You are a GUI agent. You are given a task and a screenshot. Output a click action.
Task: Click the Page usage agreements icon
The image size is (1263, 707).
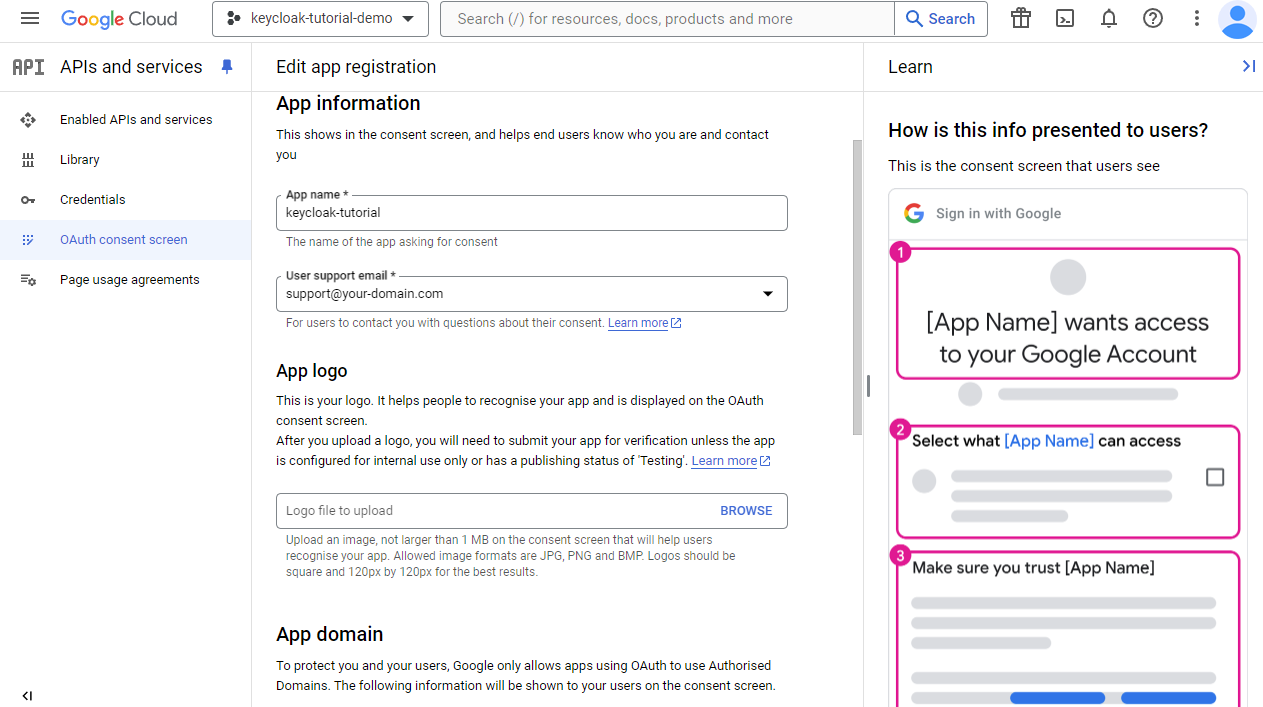coord(28,280)
